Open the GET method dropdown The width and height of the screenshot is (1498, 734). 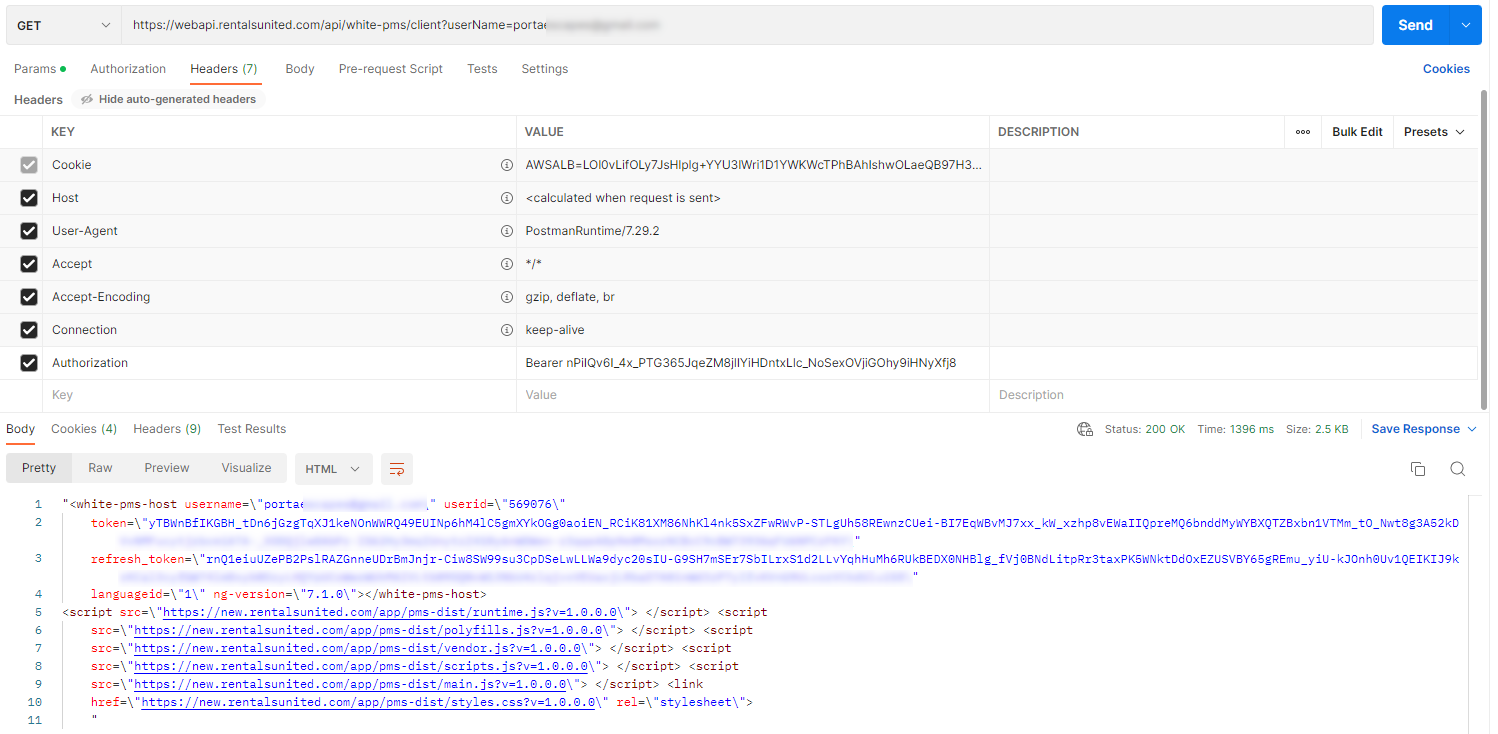pos(64,25)
